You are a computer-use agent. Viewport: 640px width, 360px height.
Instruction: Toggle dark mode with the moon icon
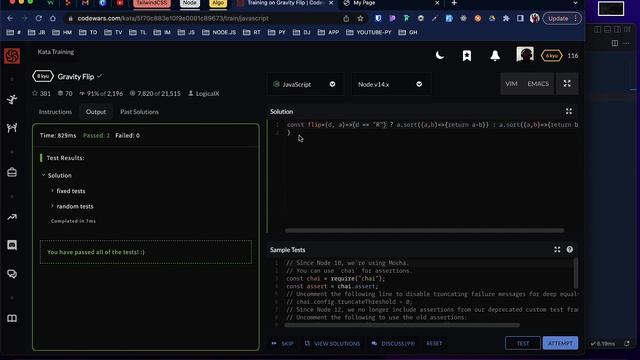[440, 56]
